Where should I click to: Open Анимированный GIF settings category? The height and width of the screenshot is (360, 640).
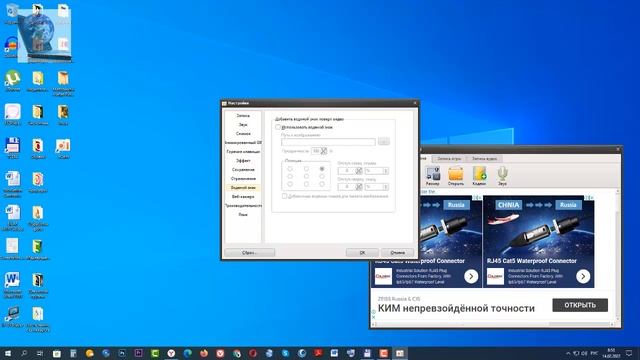(x=243, y=142)
